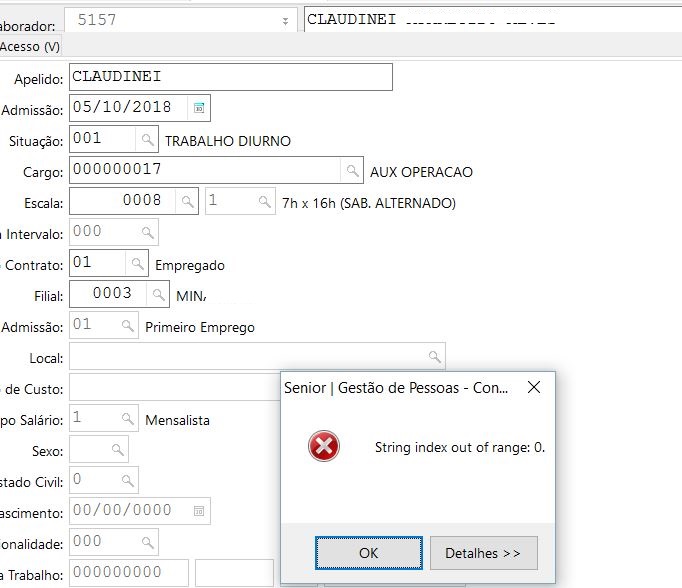Screen dimensions: 682x588
Task: Click the Apelido field with CLAUDINEI
Action: 230,77
